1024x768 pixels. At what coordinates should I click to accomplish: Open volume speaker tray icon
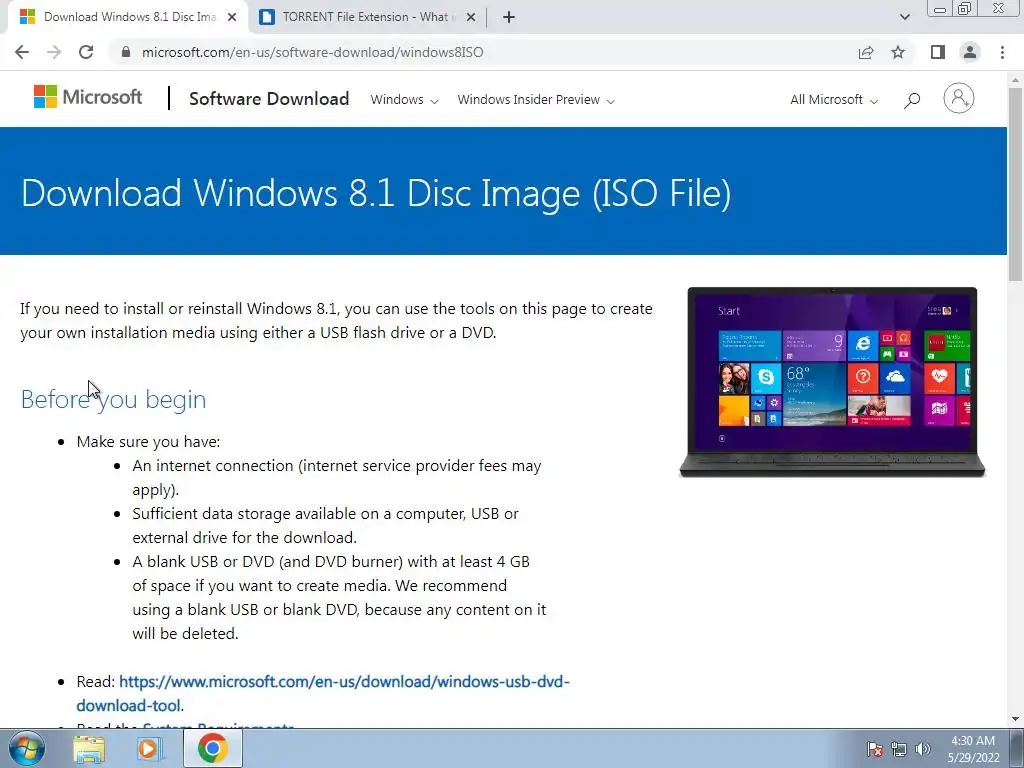pos(922,749)
